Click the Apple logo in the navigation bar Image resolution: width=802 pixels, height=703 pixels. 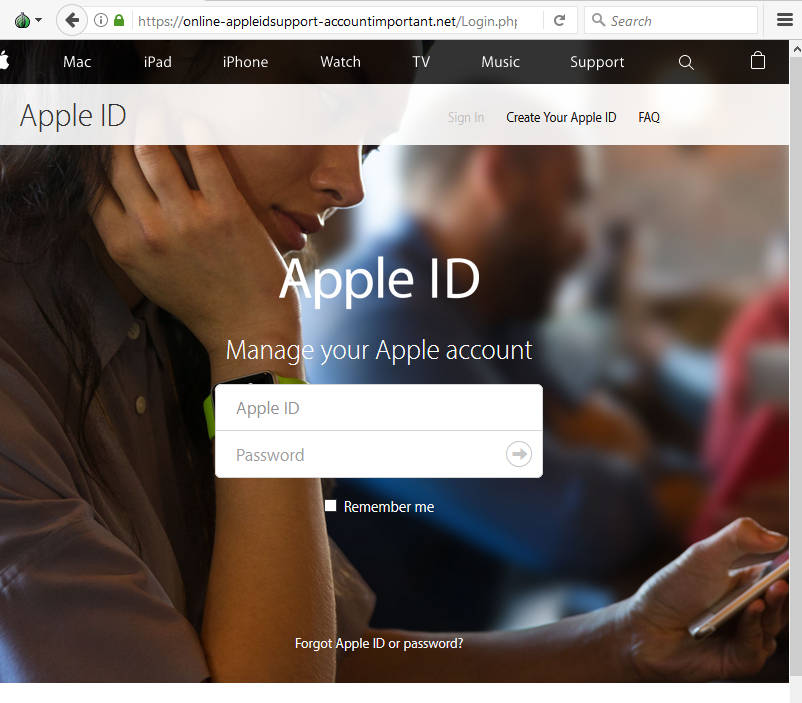[x=5, y=61]
